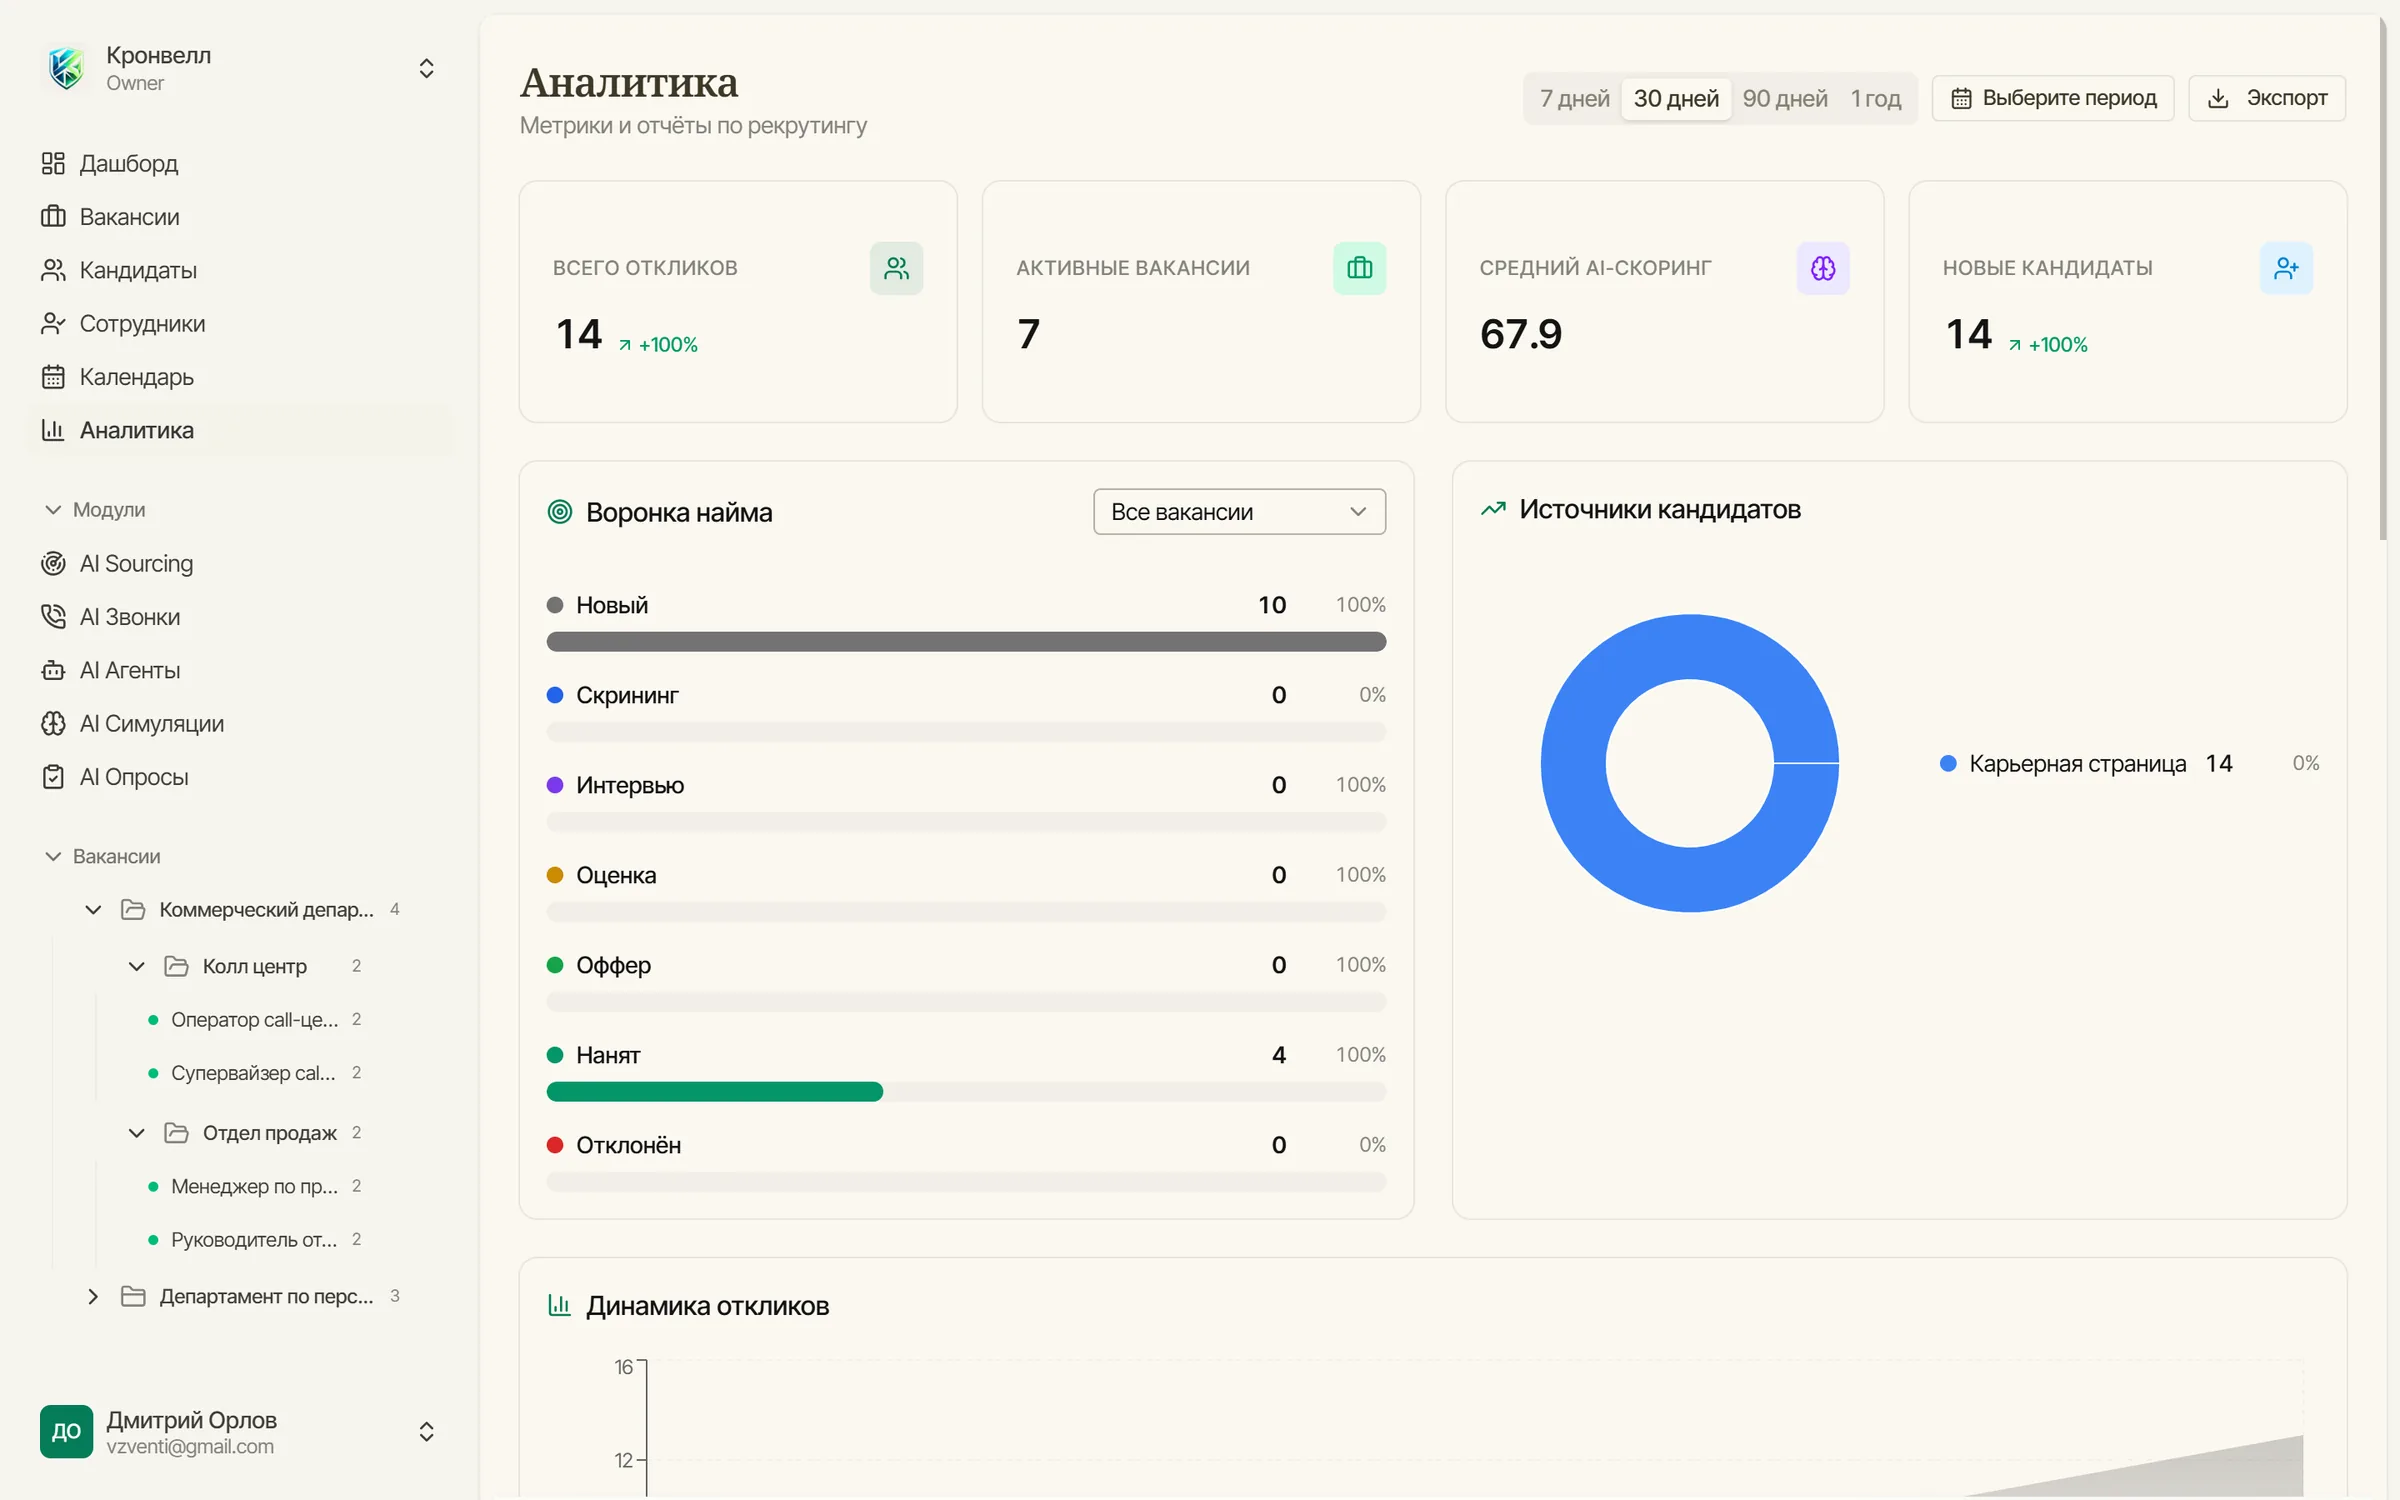Open the Дмитрий Орлов account menu
Viewport: 2400px width, 1500px height.
click(x=426, y=1431)
